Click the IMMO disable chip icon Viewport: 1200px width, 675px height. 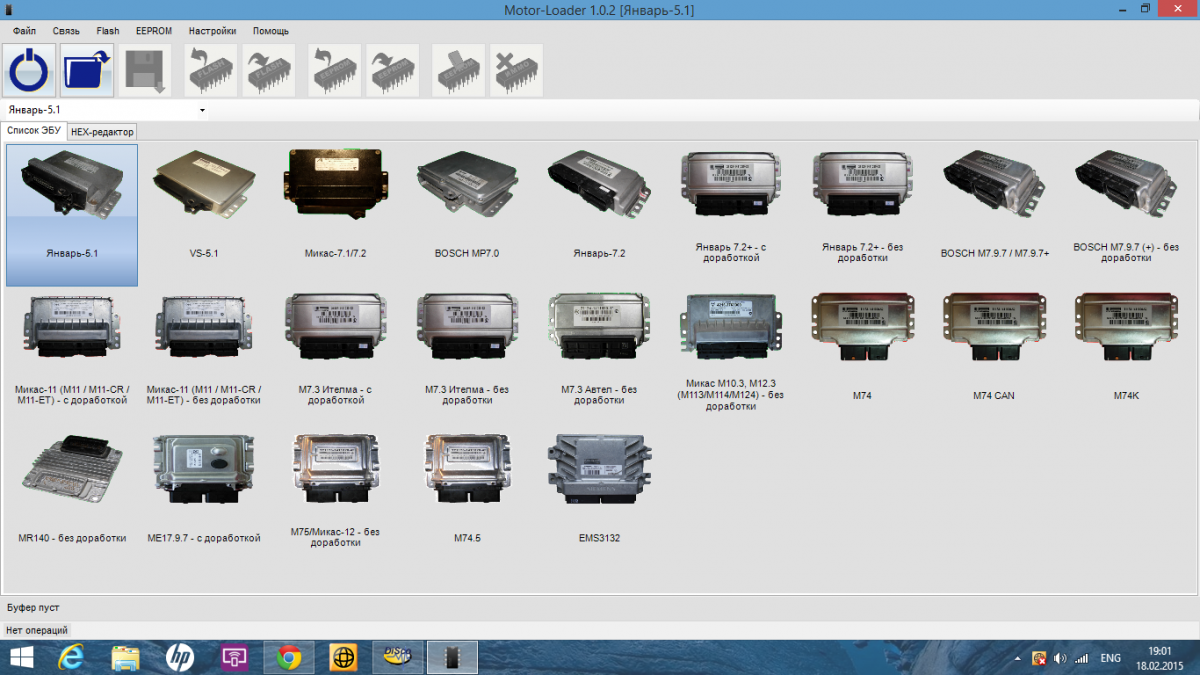click(x=516, y=70)
